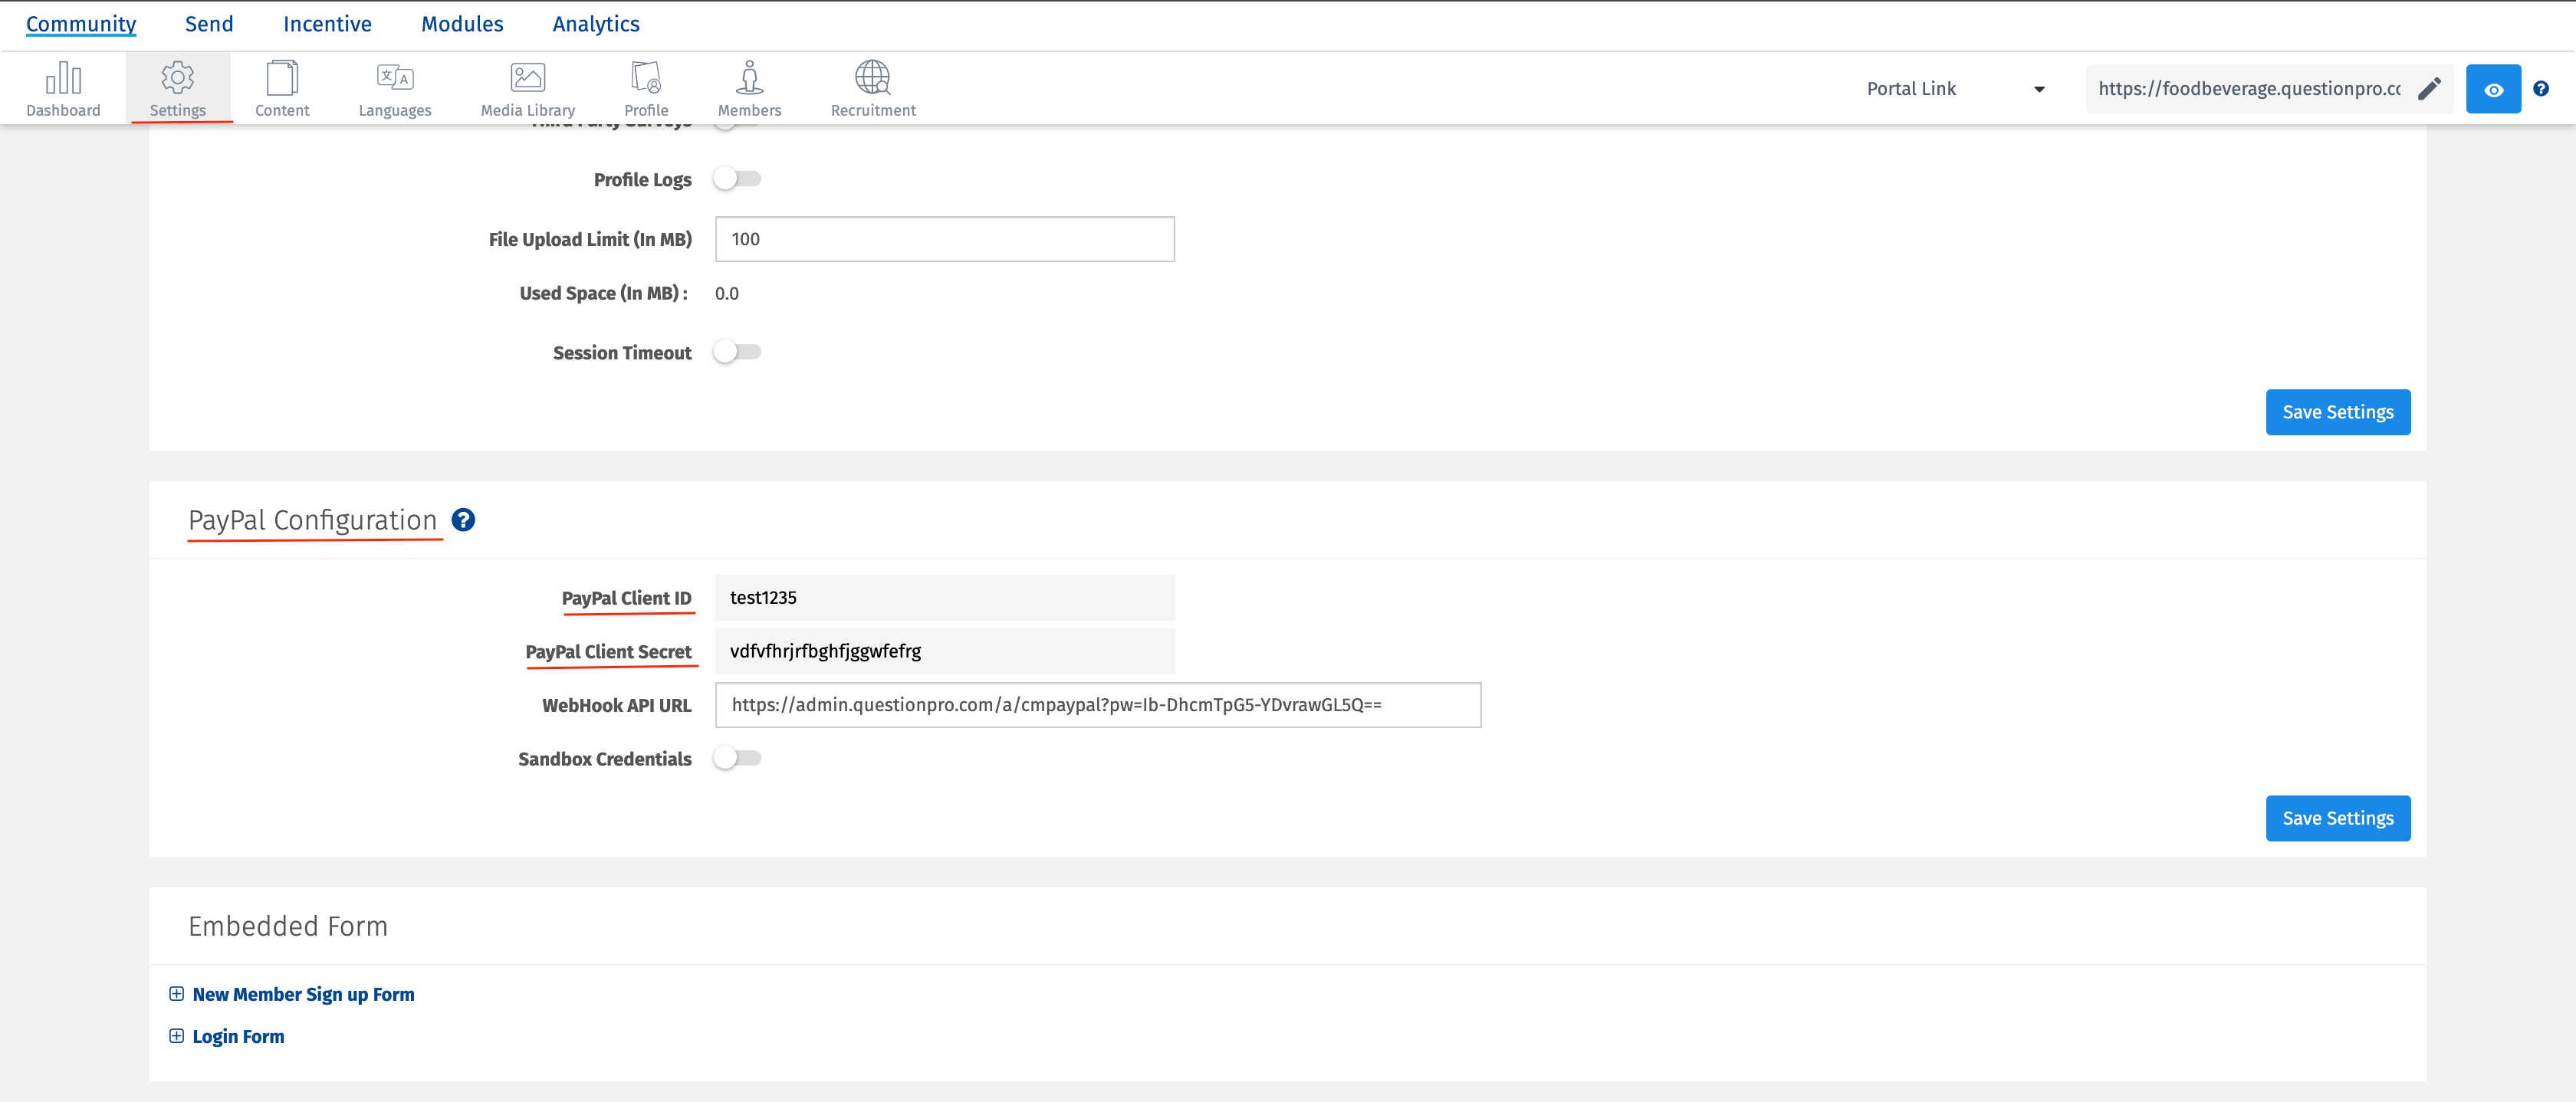Enable Sandbox Credentials
The height and width of the screenshot is (1102, 2576).
tap(738, 758)
